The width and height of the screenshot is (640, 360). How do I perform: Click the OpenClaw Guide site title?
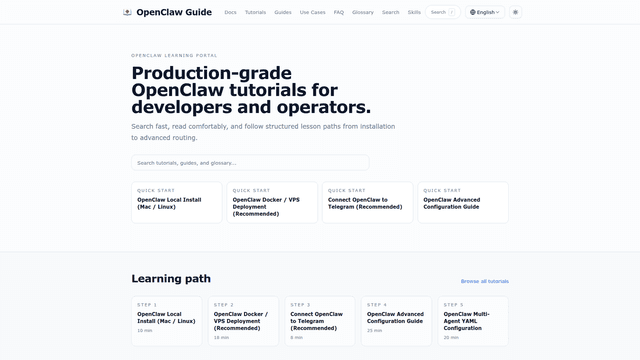[174, 12]
